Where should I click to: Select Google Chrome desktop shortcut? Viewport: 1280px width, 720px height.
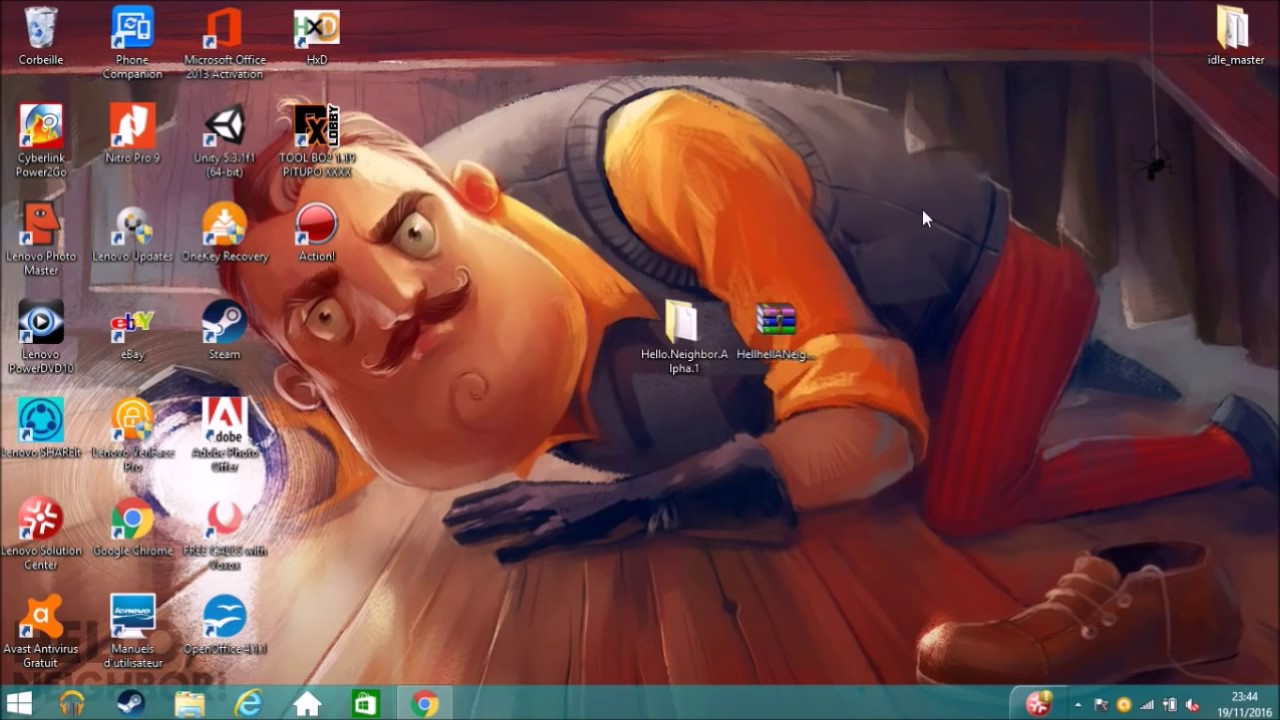[132, 526]
